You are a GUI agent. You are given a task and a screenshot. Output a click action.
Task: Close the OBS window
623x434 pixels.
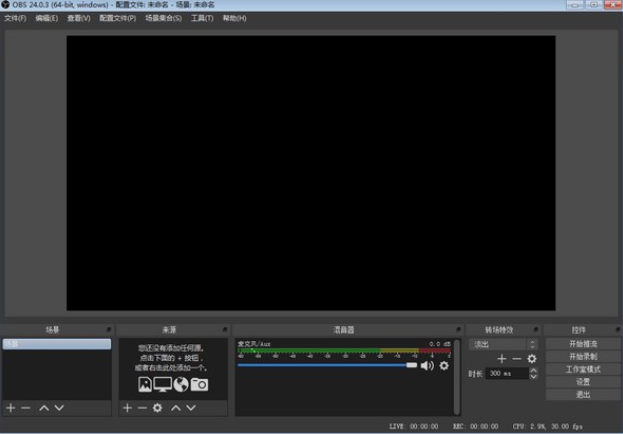[x=613, y=5]
